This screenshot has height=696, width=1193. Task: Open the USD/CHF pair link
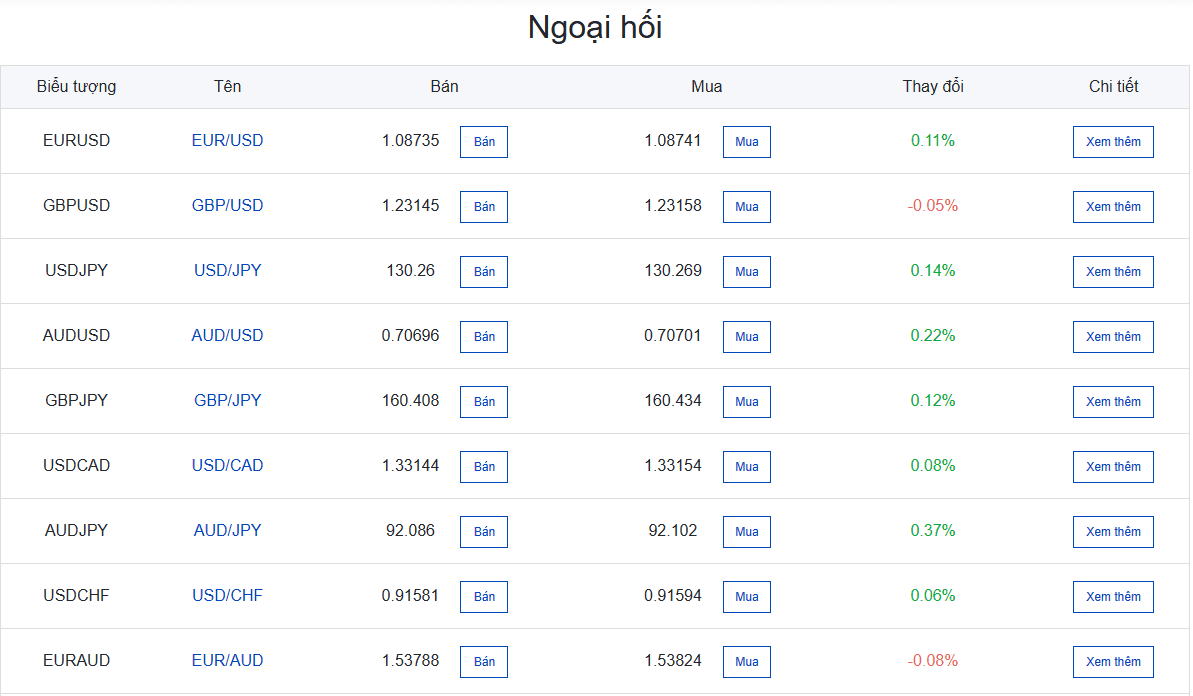click(x=227, y=596)
